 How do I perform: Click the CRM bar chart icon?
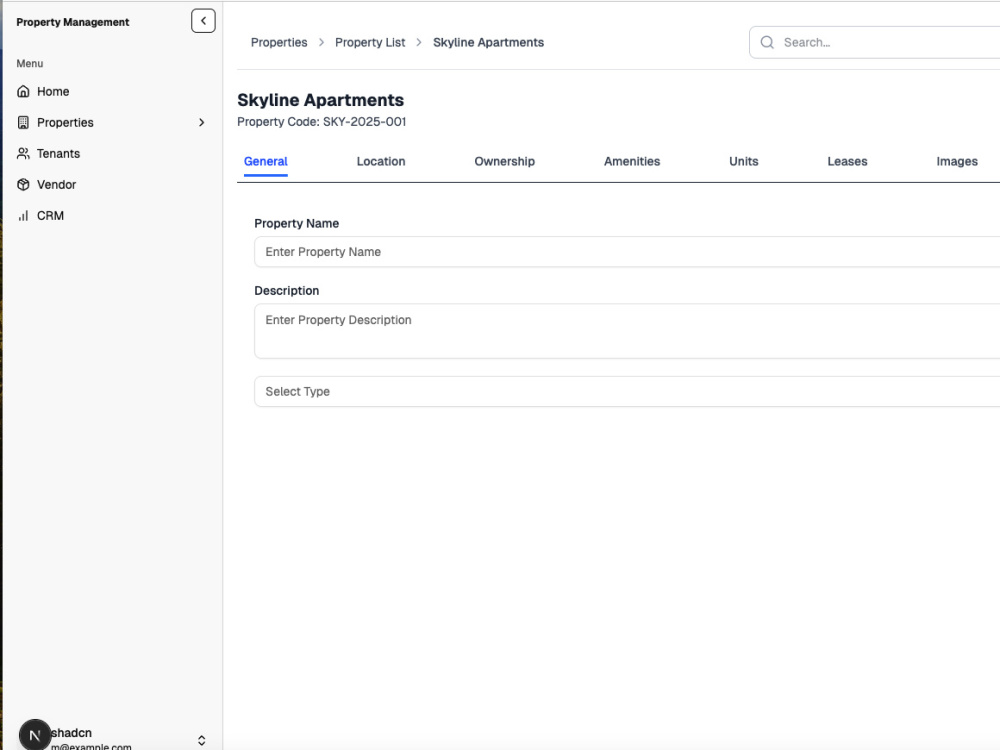coord(23,216)
